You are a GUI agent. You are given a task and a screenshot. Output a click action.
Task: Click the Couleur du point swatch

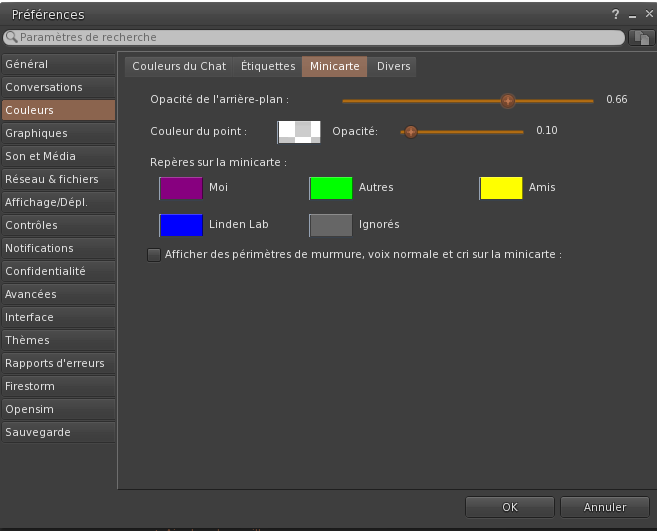coord(299,131)
